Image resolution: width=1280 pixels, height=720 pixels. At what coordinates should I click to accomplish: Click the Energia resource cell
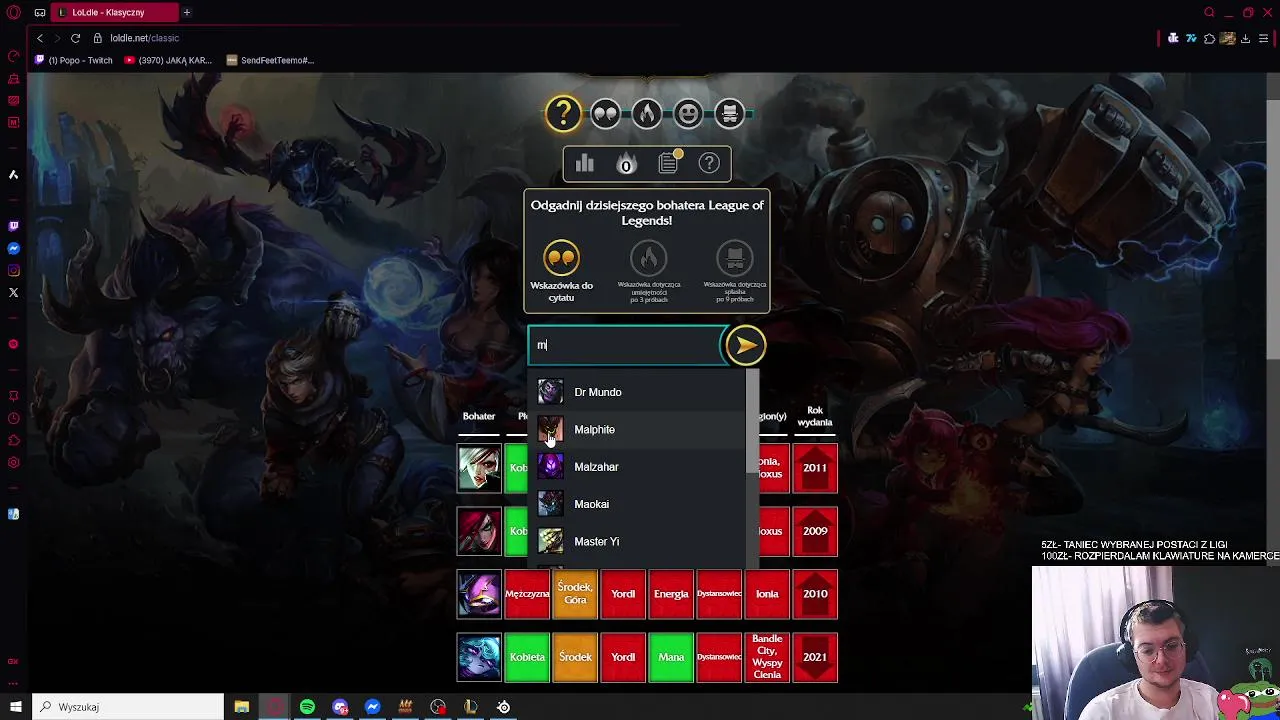click(x=671, y=594)
